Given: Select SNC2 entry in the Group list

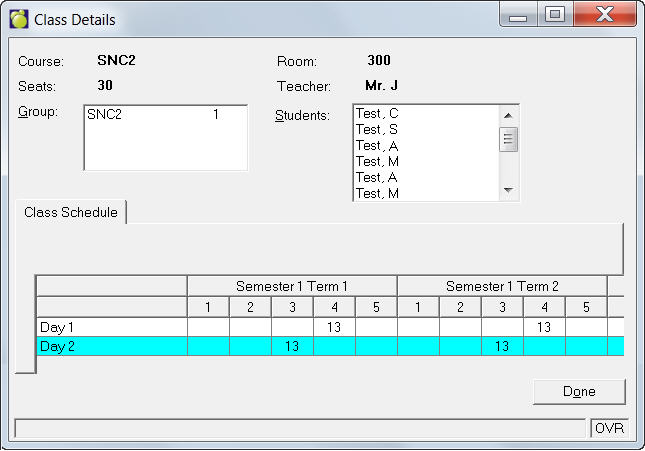Looking at the screenshot, I should click(x=153, y=115).
